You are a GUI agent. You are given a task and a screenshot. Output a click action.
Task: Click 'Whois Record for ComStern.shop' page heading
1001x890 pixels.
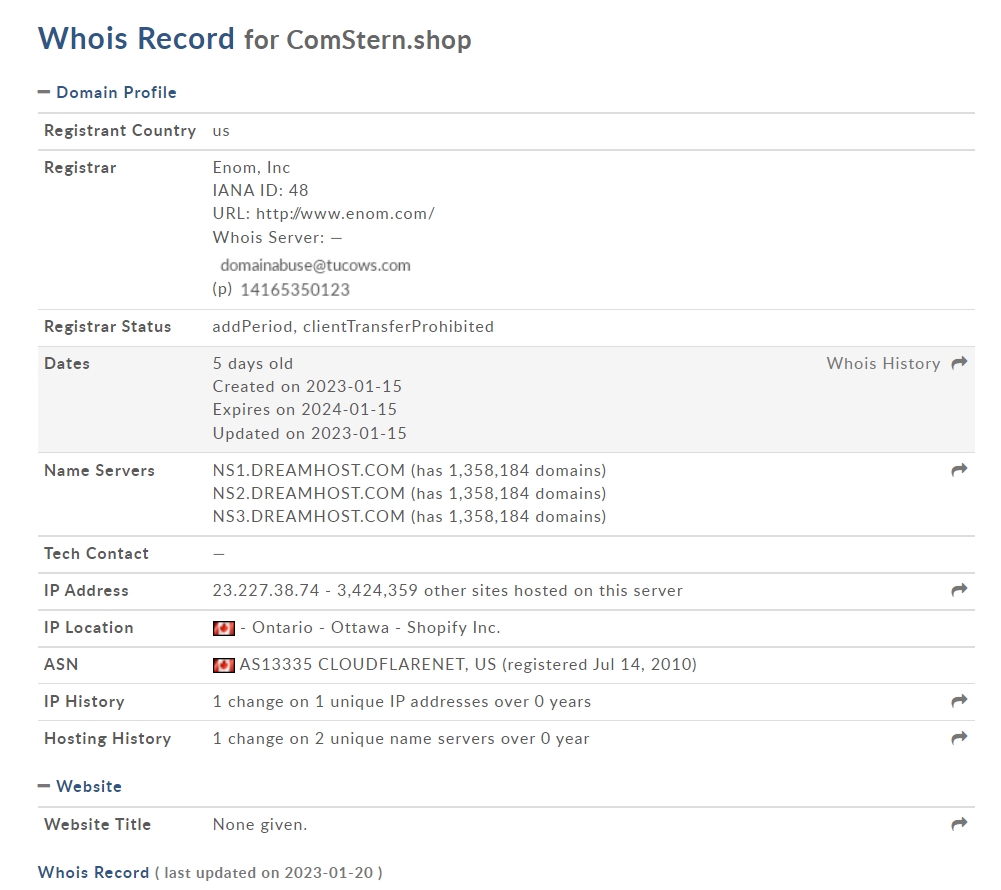[x=255, y=39]
